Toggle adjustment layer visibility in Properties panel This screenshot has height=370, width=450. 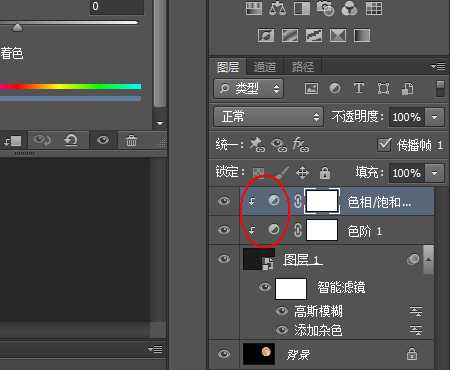pyautogui.click(x=103, y=140)
